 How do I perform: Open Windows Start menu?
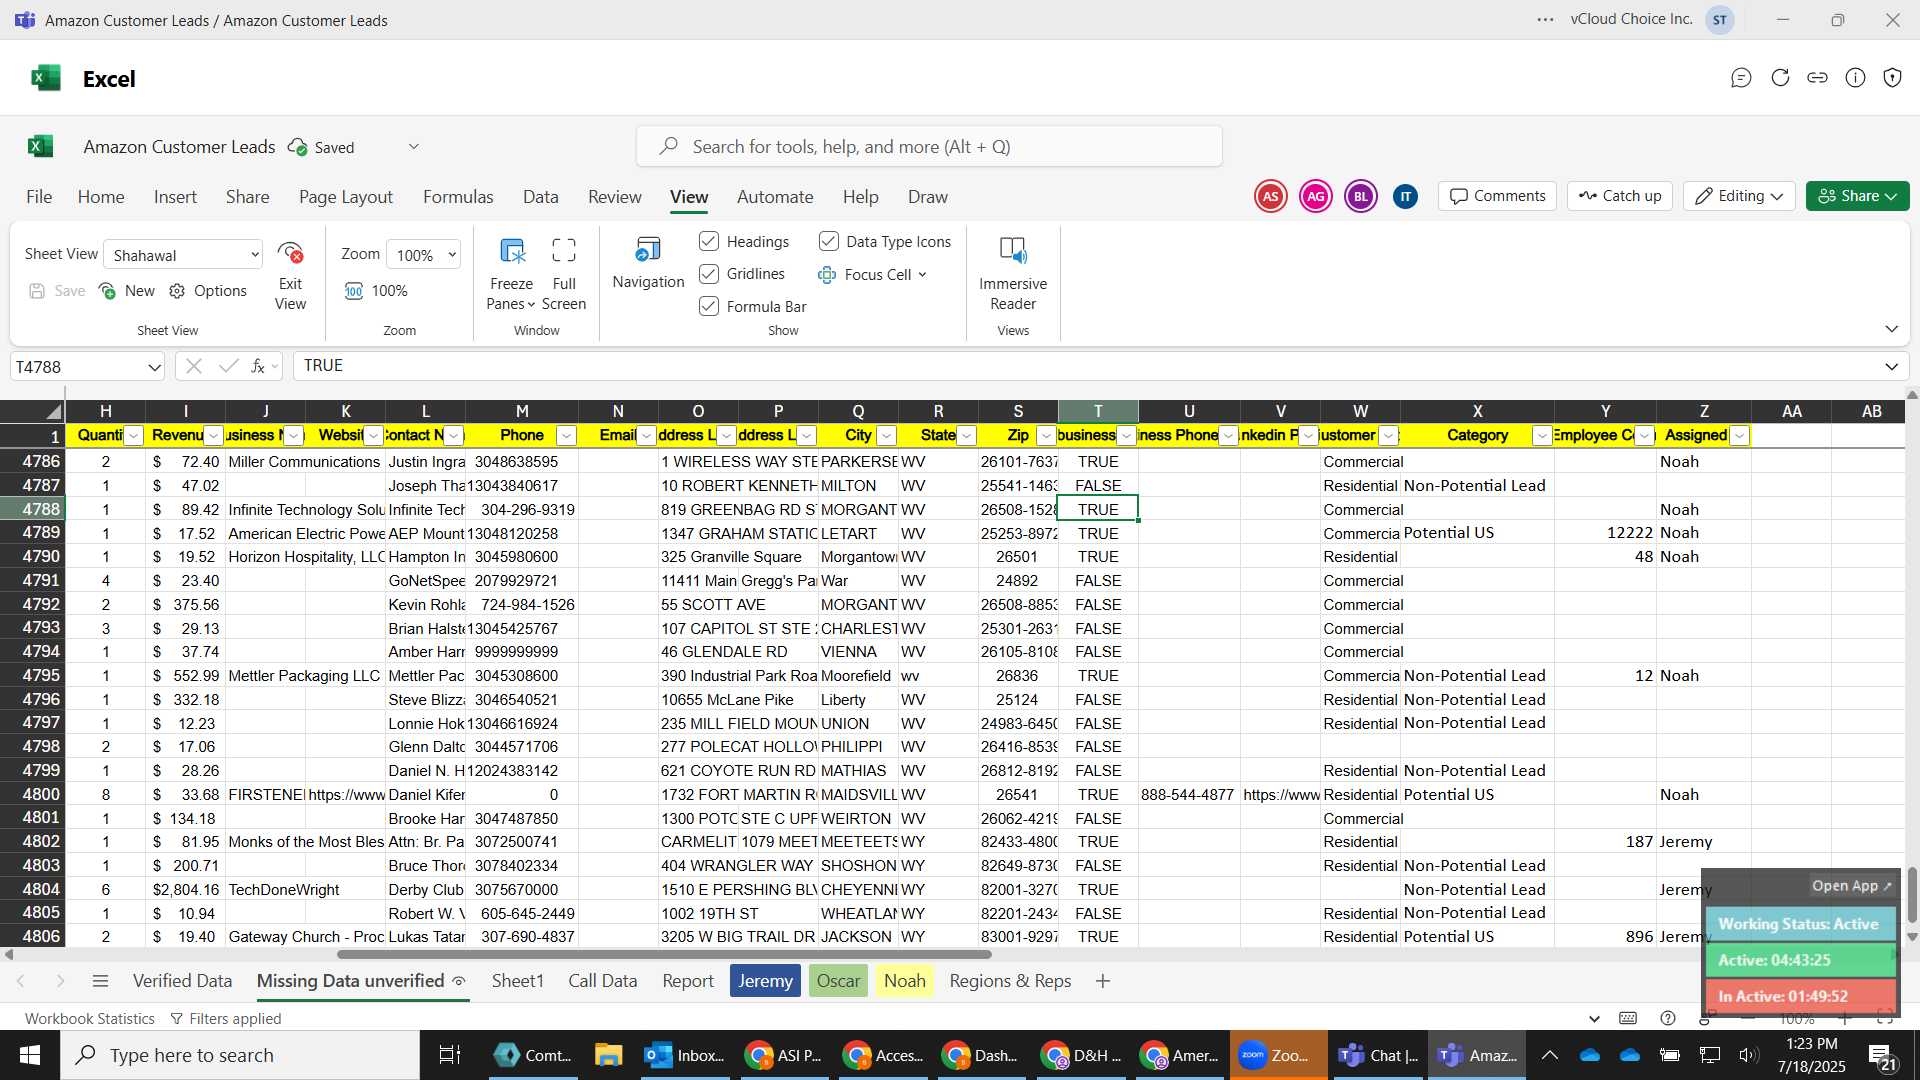click(30, 1055)
